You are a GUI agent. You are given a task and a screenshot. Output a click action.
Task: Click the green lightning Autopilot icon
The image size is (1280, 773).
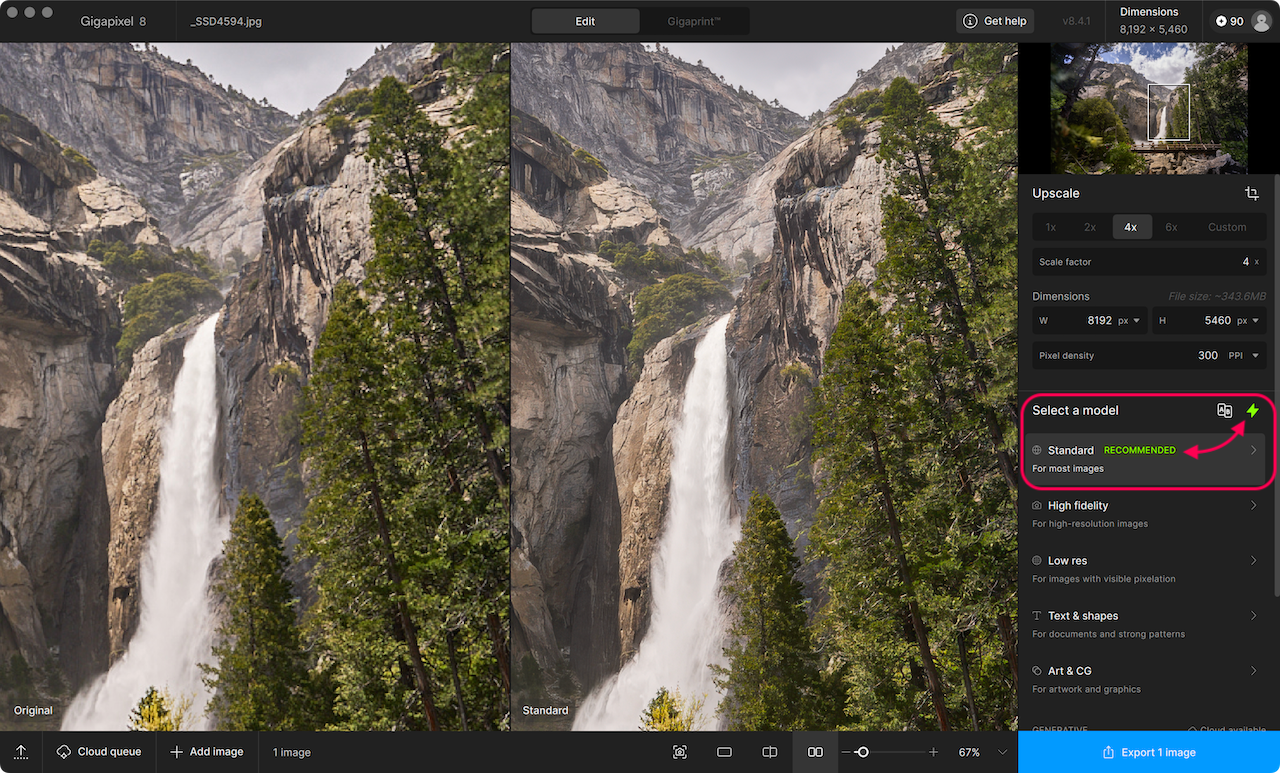[x=1252, y=410]
